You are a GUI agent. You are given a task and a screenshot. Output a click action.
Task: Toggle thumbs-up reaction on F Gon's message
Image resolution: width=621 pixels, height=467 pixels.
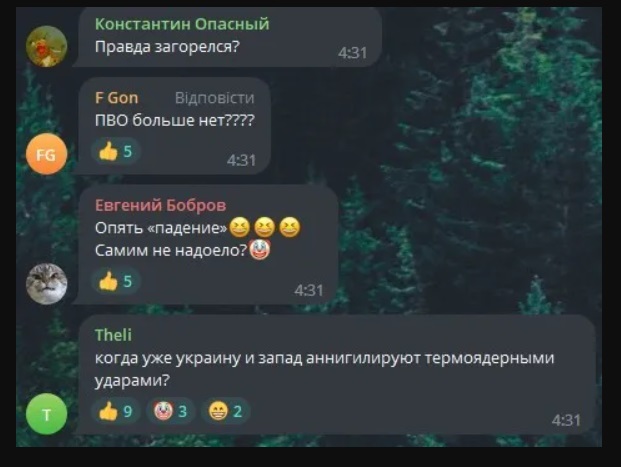pyautogui.click(x=115, y=151)
